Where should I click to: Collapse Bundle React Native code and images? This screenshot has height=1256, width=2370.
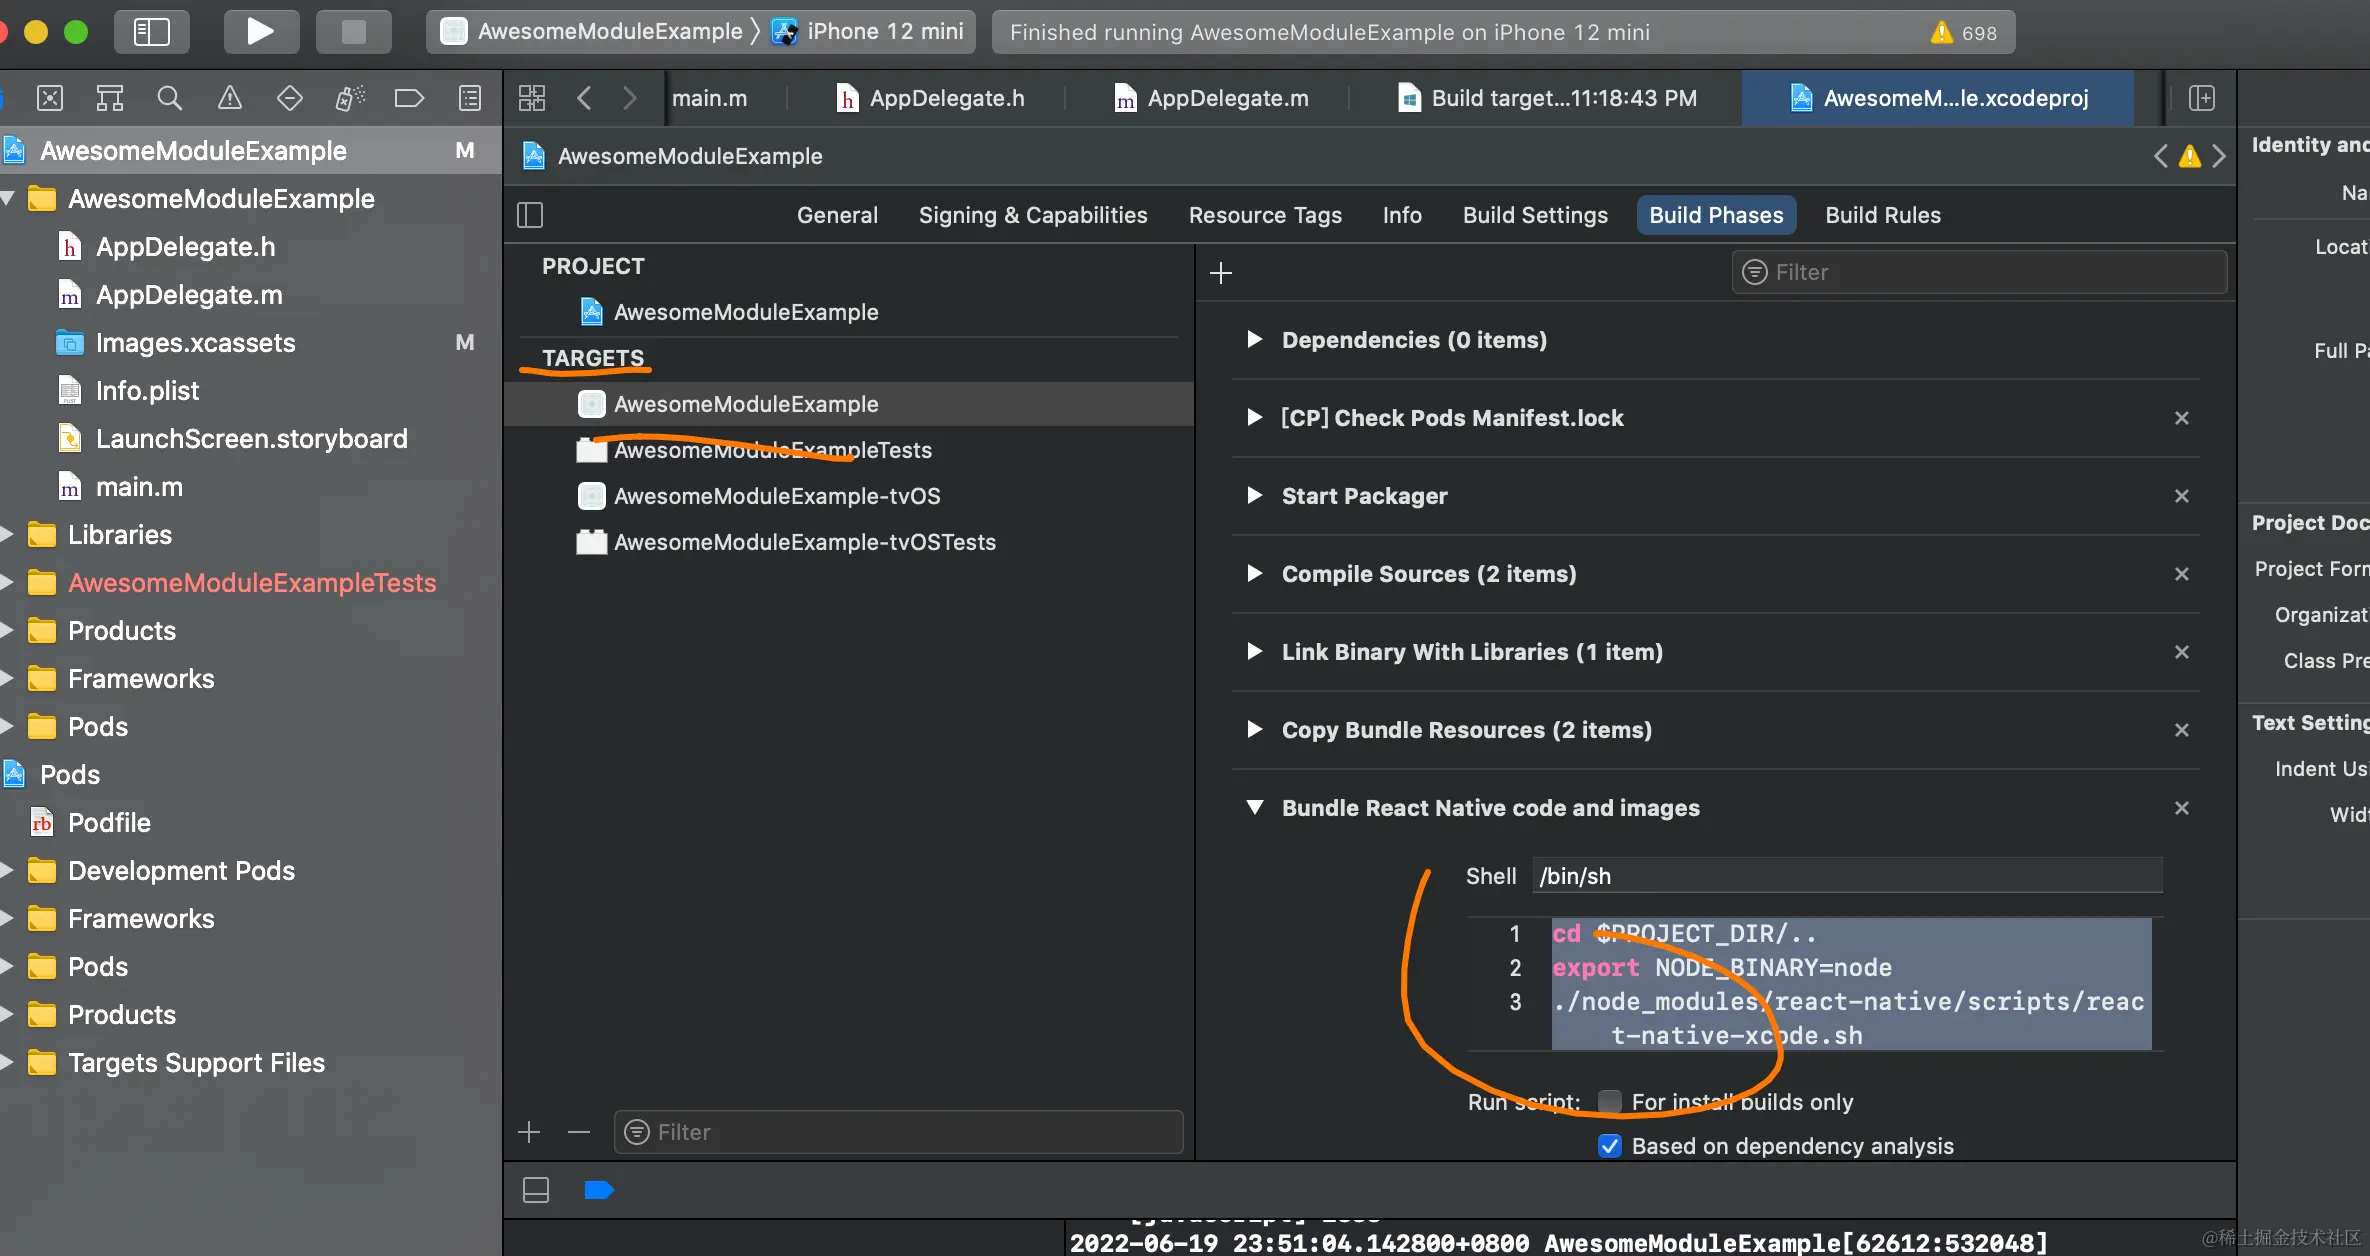coord(1254,808)
